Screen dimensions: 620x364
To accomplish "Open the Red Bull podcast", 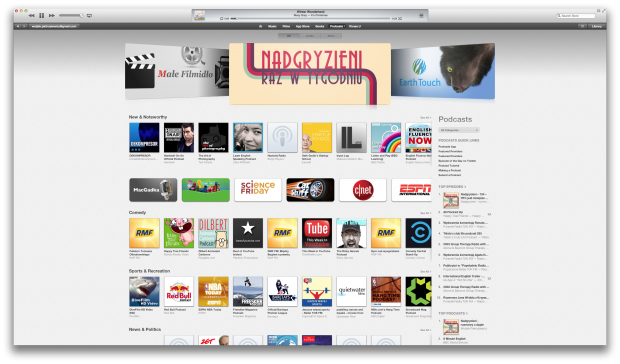I will coord(179,292).
